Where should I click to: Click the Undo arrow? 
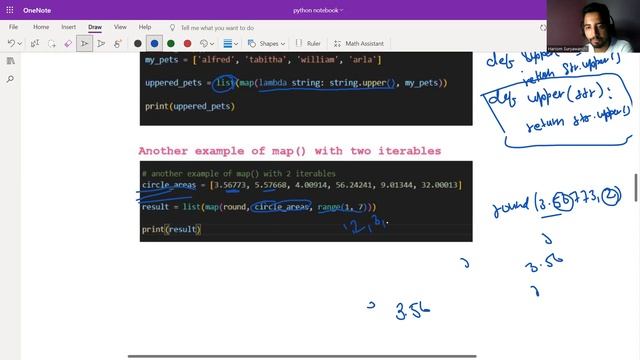coord(11,43)
